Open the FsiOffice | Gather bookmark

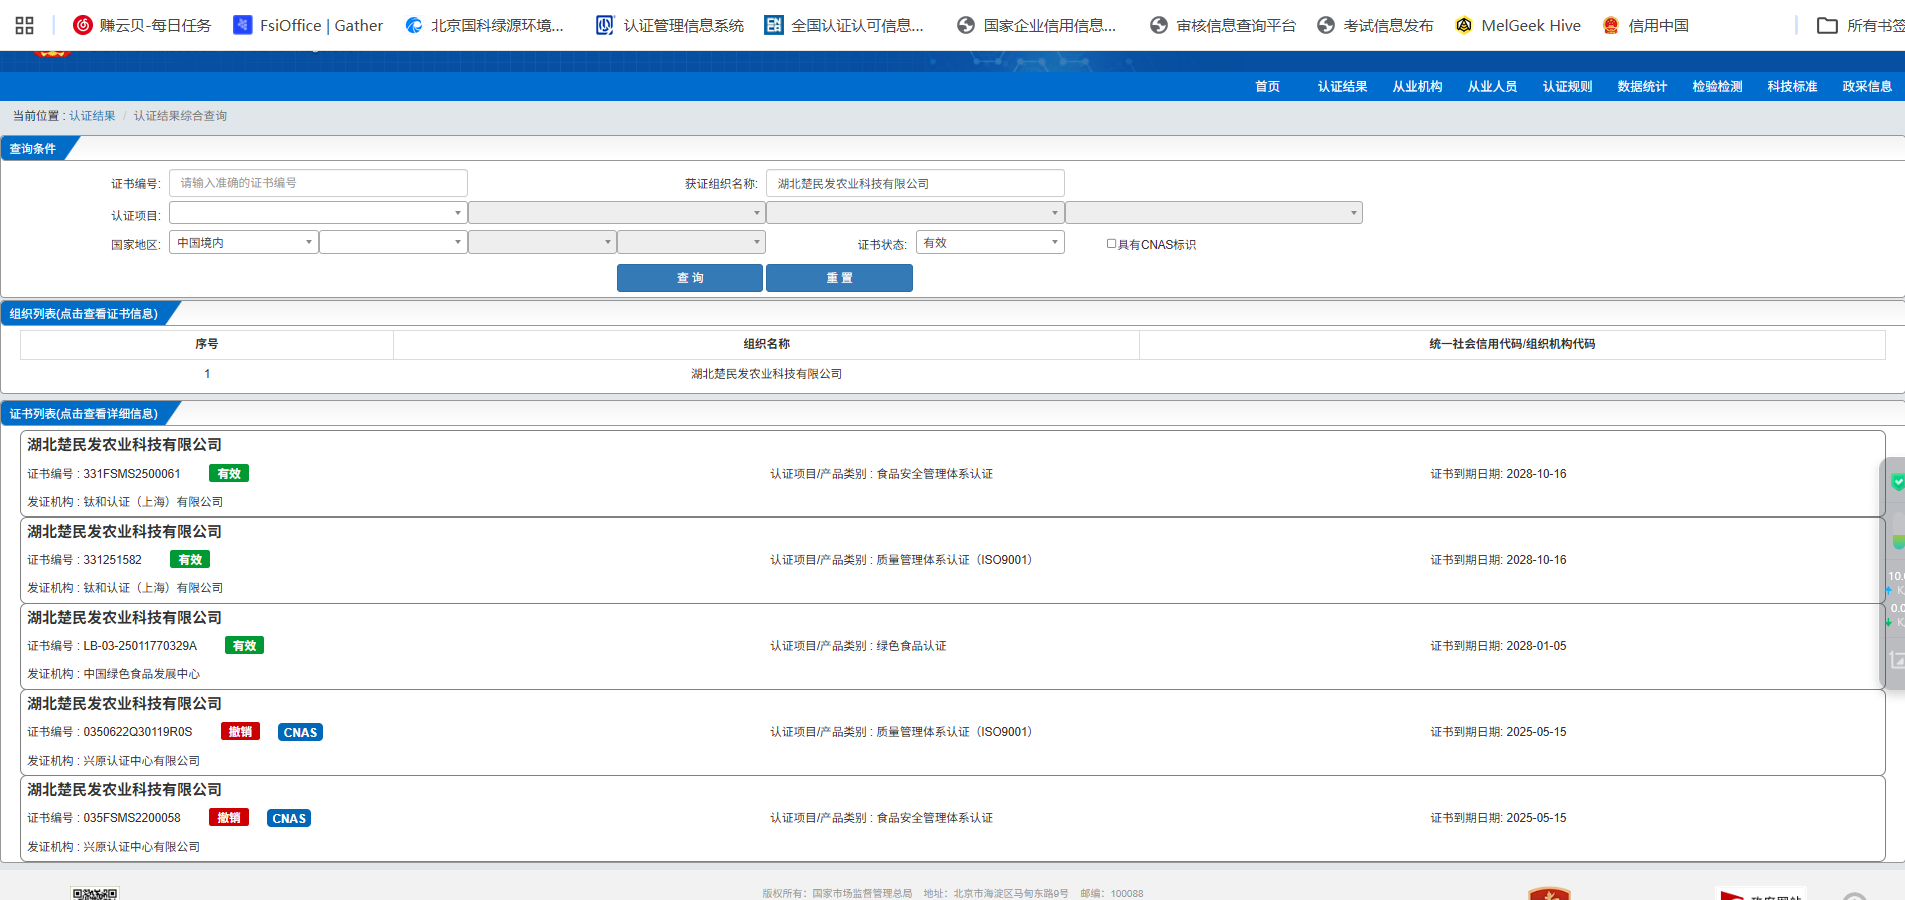(x=308, y=25)
